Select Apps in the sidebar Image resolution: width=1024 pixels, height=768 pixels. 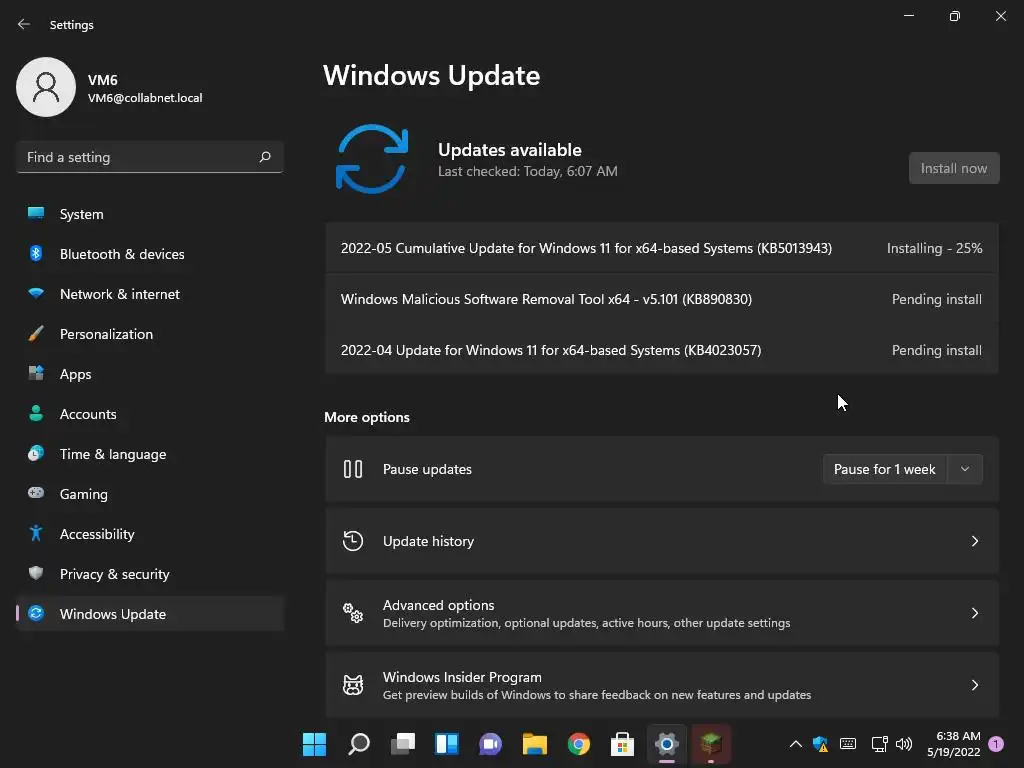(x=150, y=374)
